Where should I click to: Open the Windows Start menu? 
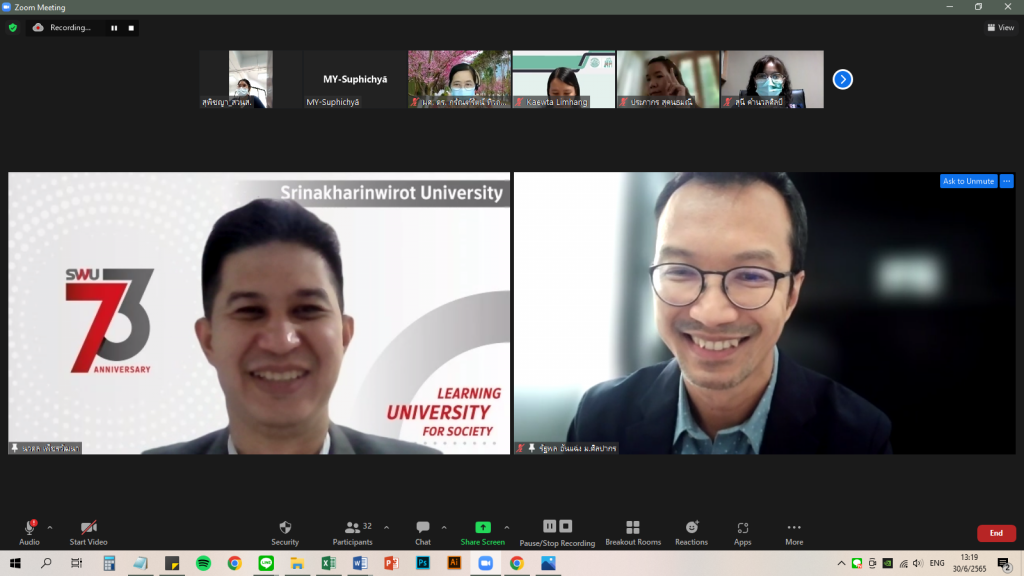click(15, 563)
